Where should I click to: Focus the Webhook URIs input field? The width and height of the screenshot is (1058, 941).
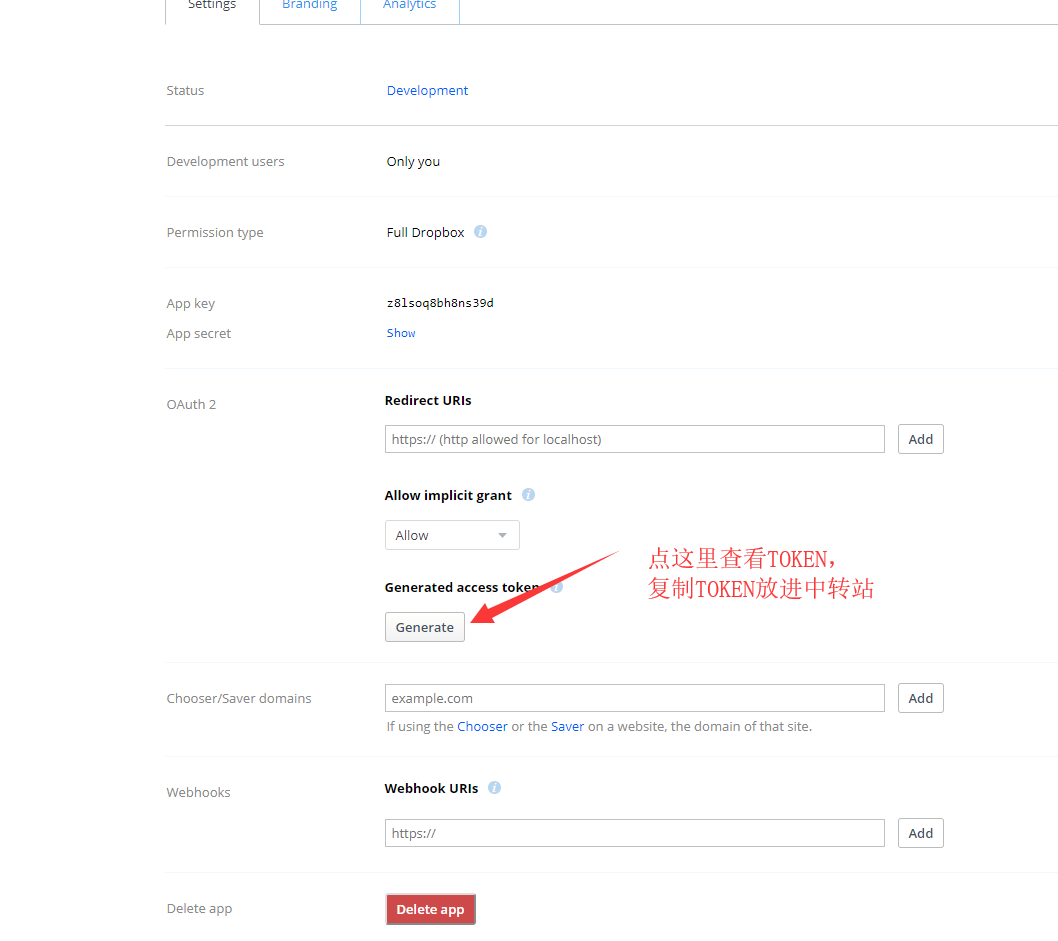(x=634, y=833)
